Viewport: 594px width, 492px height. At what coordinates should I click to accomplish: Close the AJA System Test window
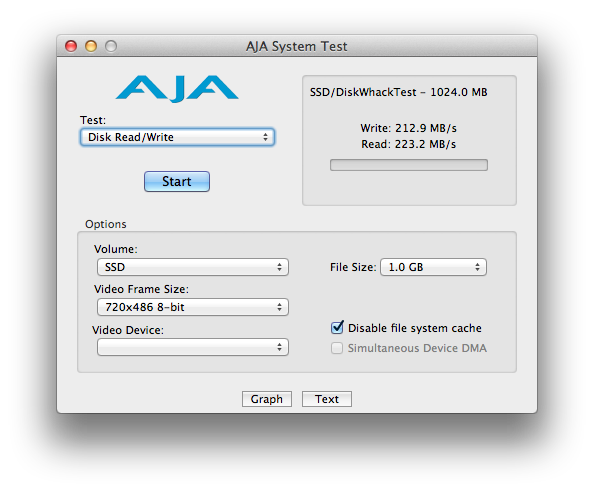pyautogui.click(x=71, y=46)
